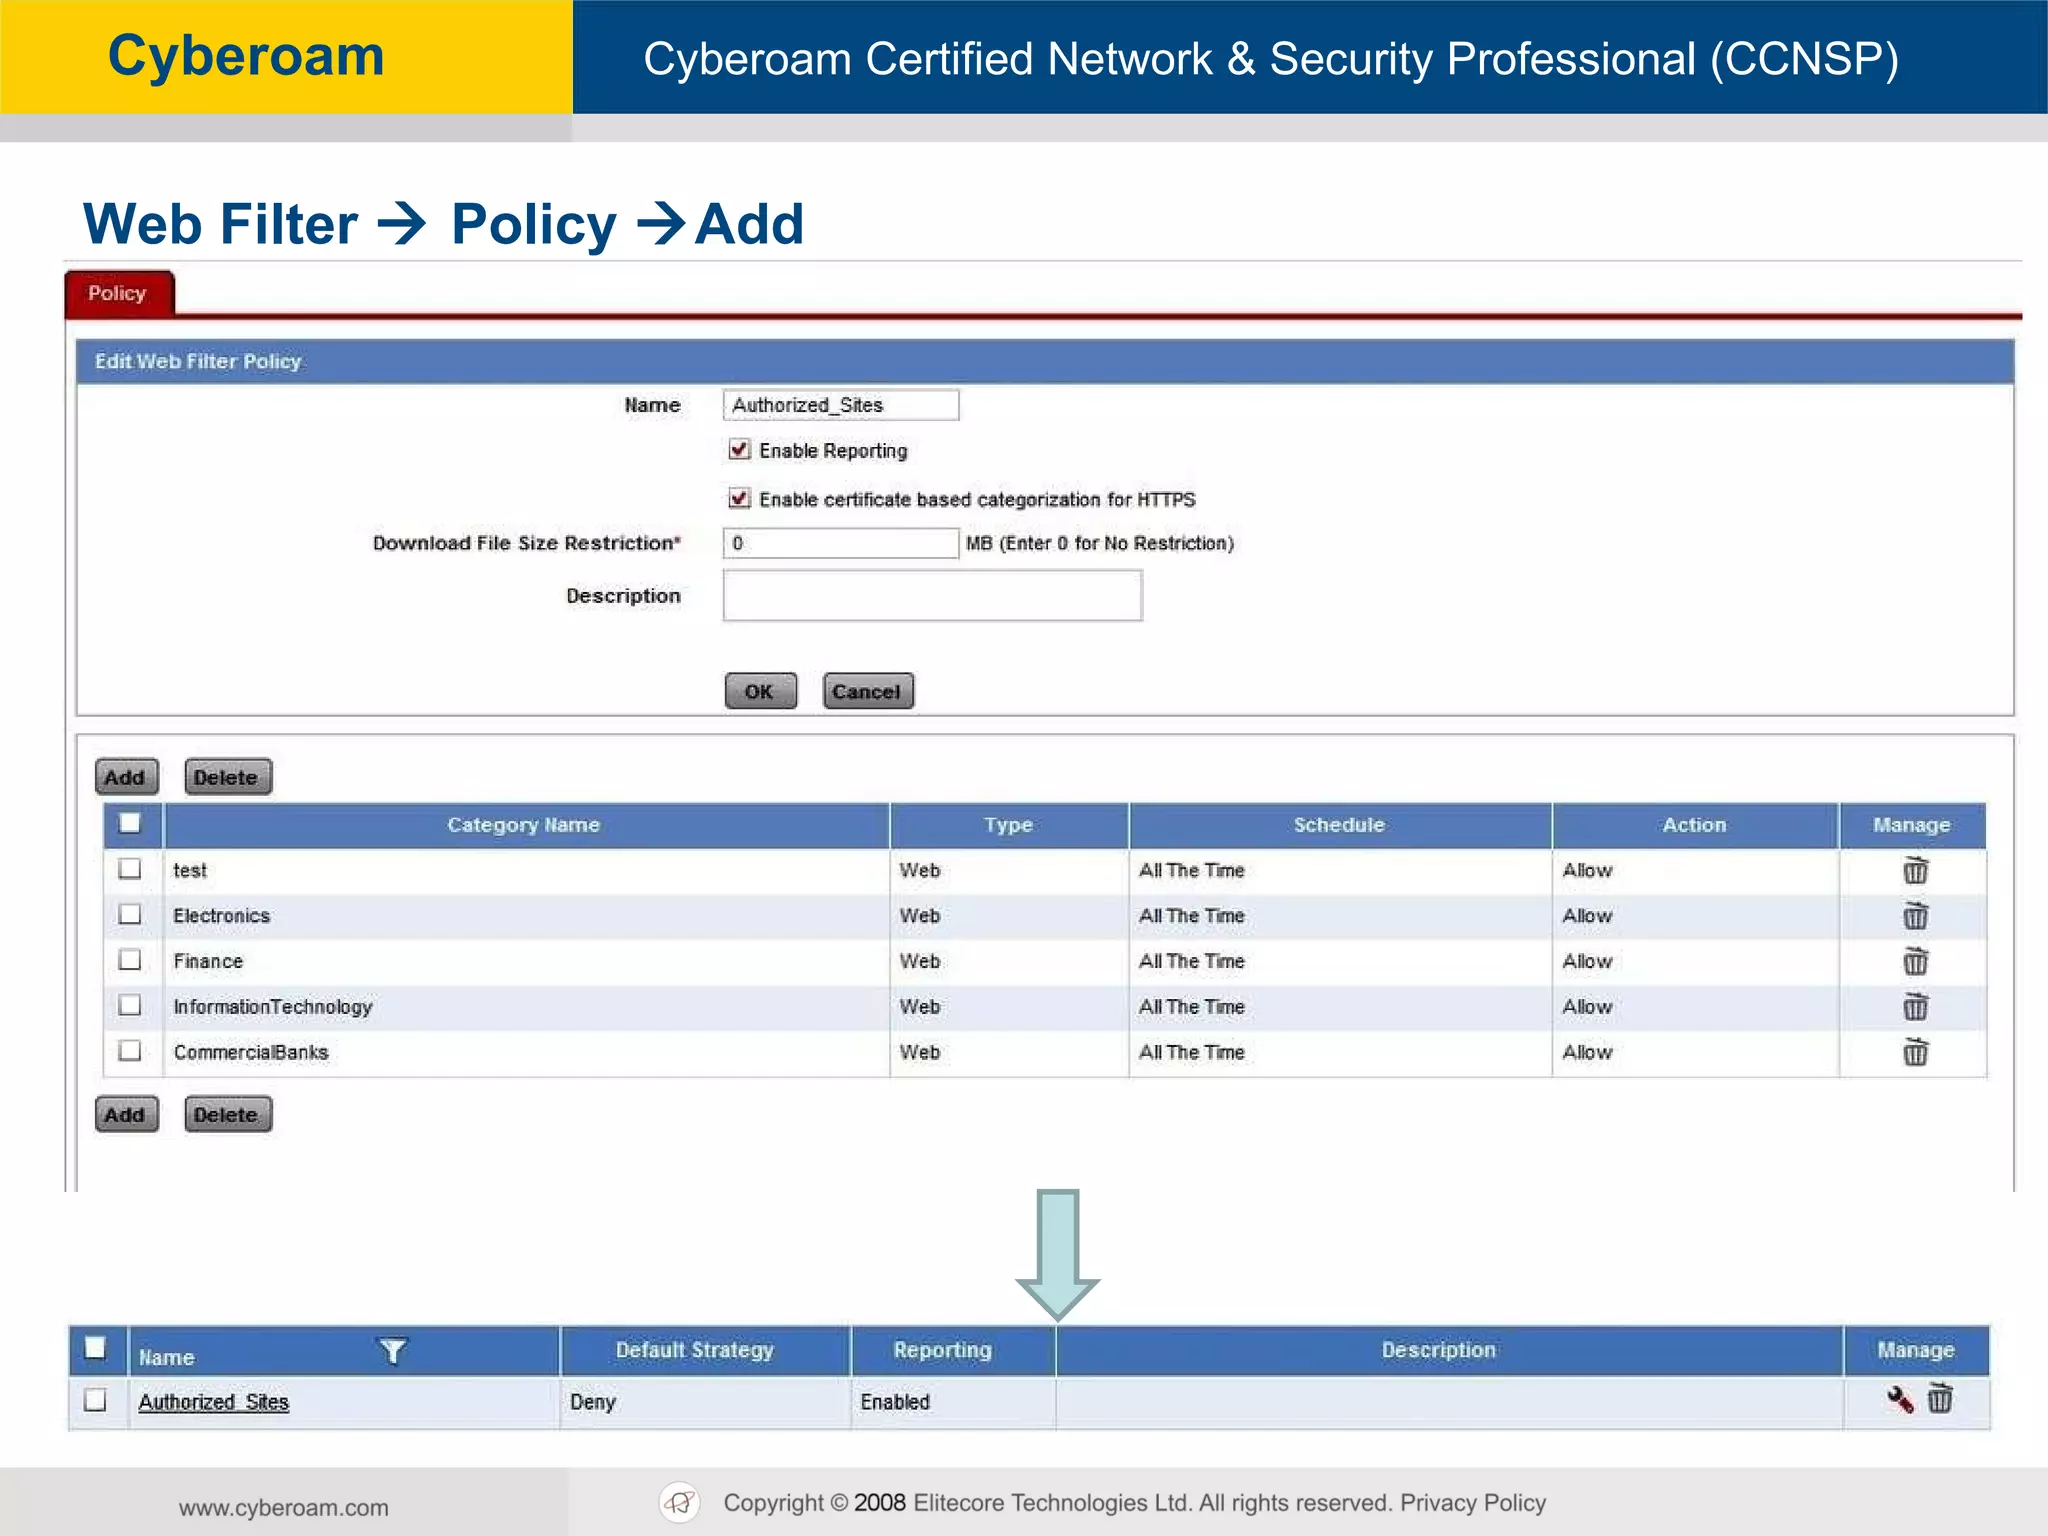The height and width of the screenshot is (1536, 2048).
Task: Click the OK button
Action: point(760,691)
